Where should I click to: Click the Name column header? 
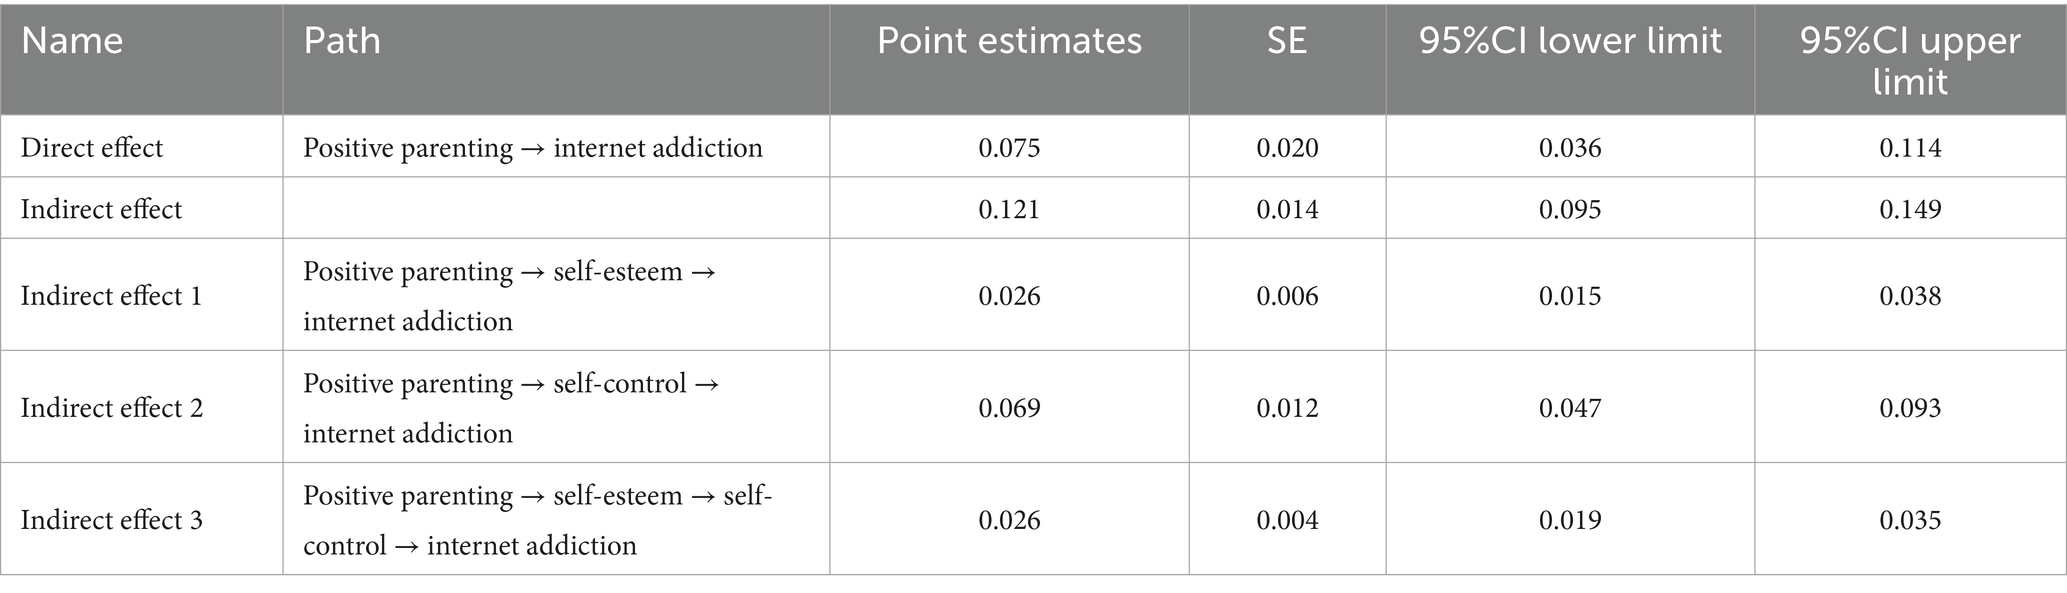pos(72,41)
